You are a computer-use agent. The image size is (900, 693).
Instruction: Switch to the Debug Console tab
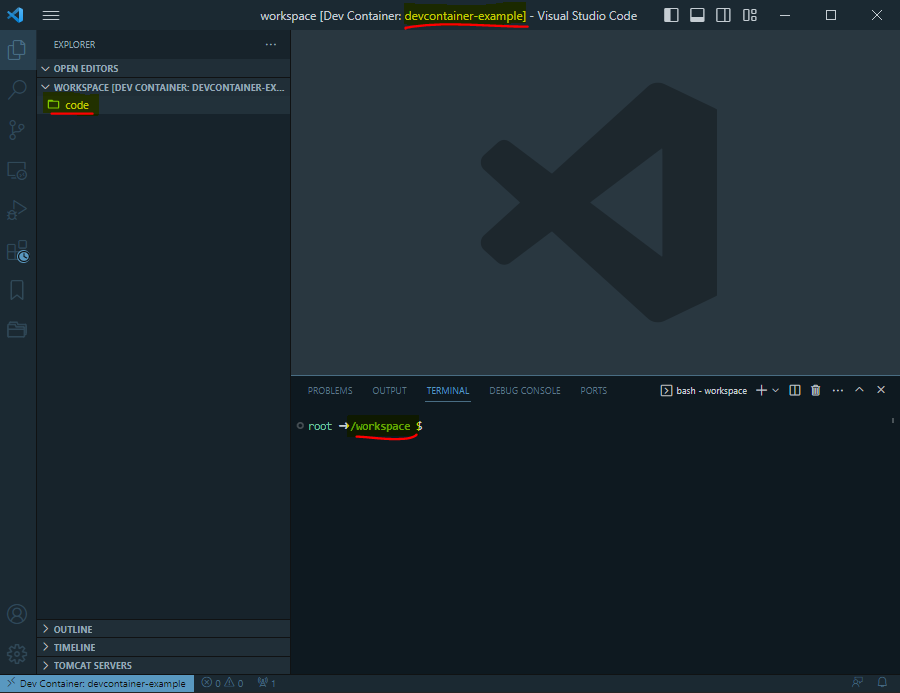[525, 390]
